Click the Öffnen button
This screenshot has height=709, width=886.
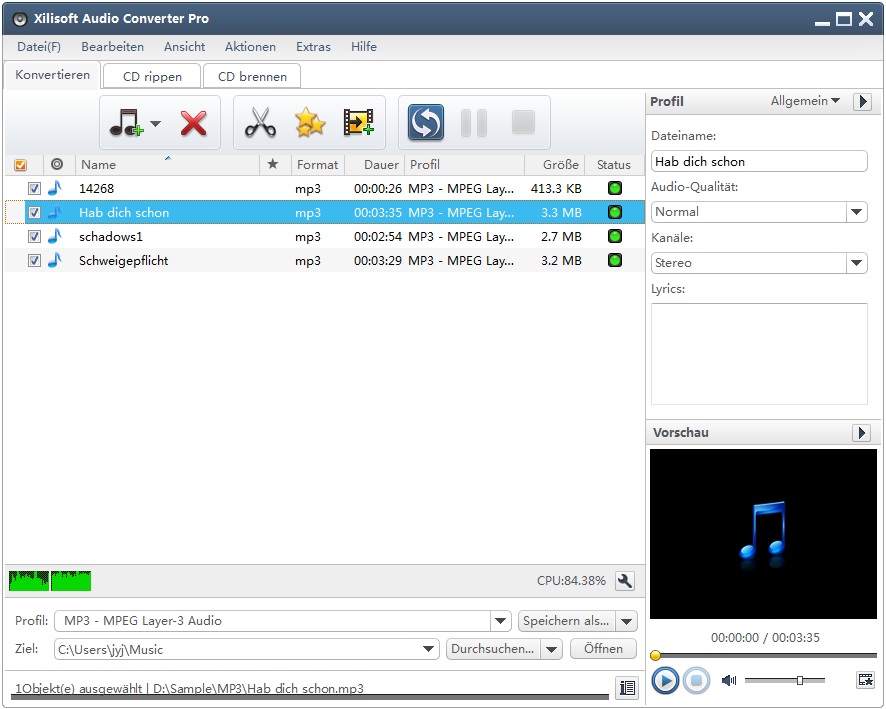pos(603,649)
